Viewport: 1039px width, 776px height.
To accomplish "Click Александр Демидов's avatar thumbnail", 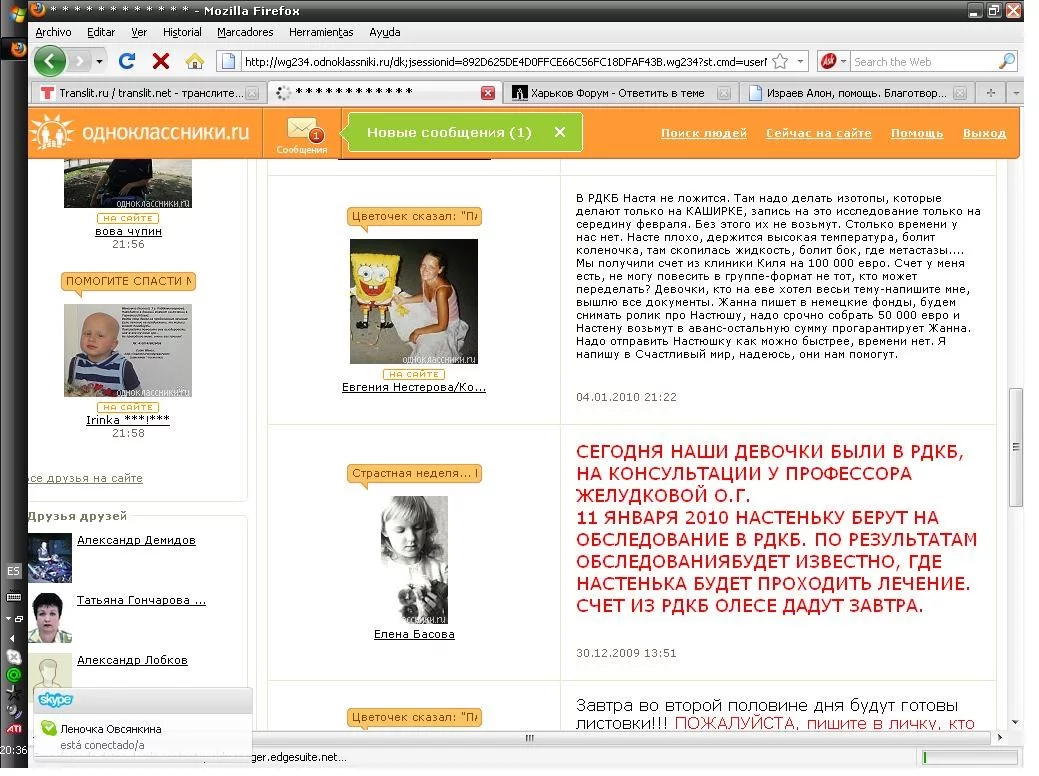I will pyautogui.click(x=50, y=559).
